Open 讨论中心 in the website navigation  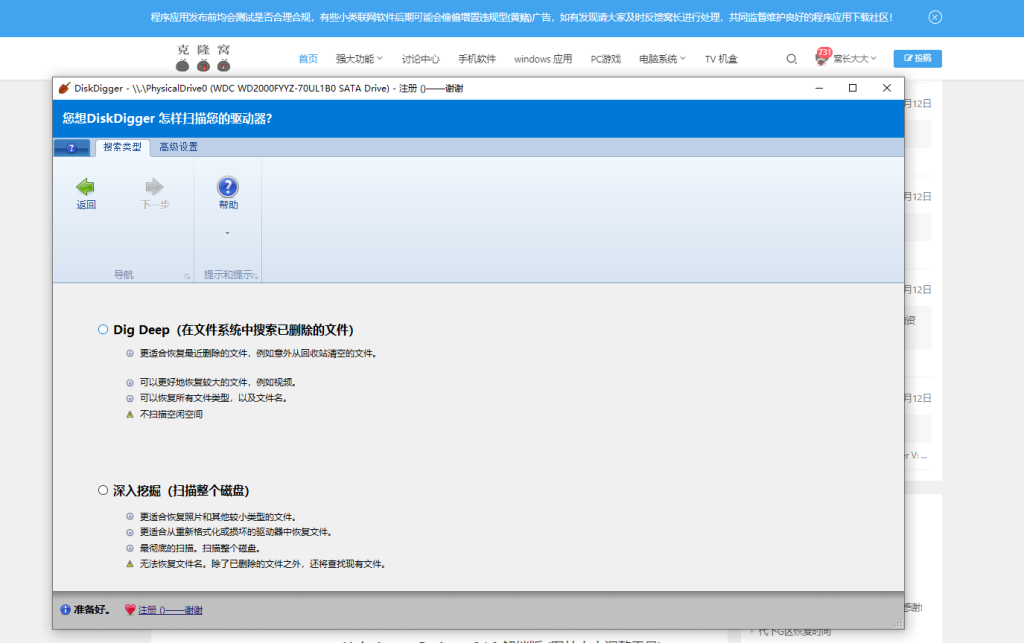click(421, 59)
